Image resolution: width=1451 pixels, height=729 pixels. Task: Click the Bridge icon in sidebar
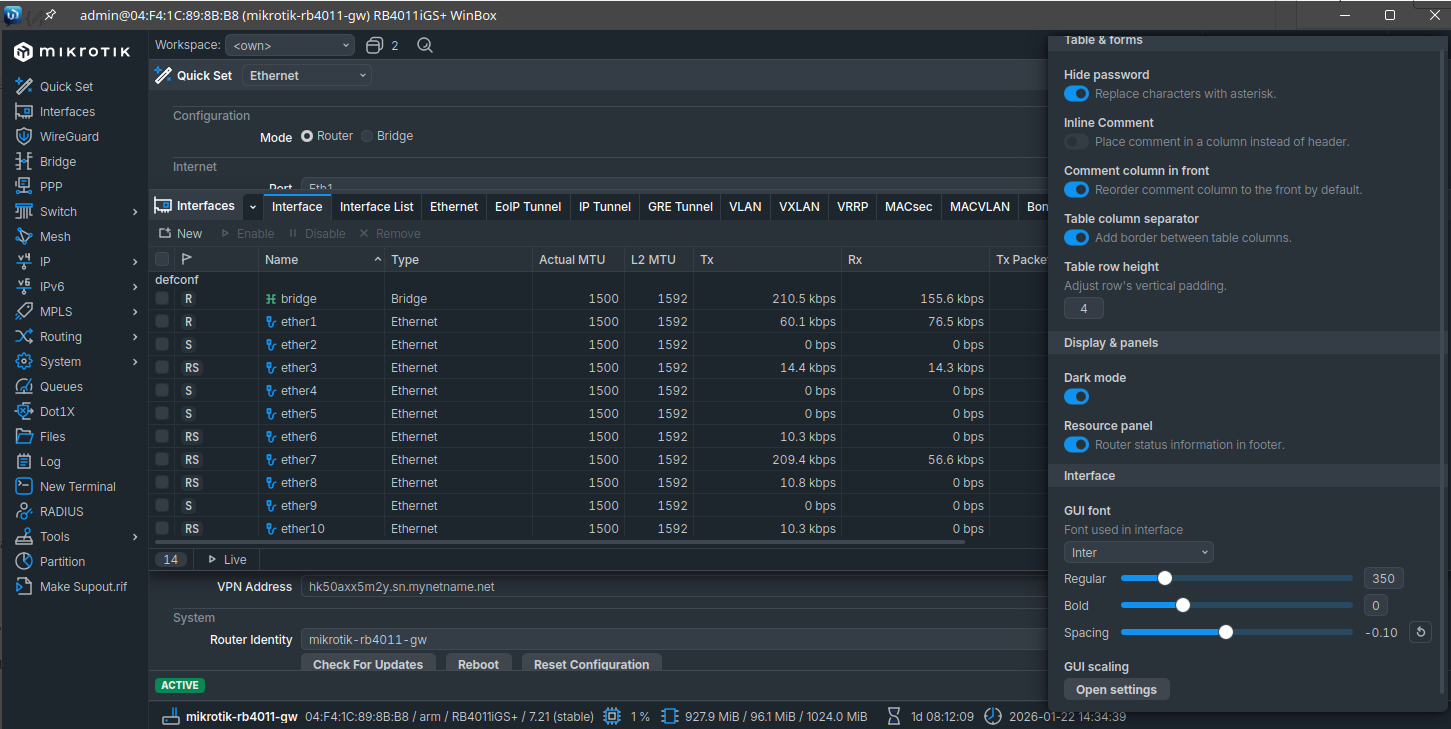click(x=24, y=161)
